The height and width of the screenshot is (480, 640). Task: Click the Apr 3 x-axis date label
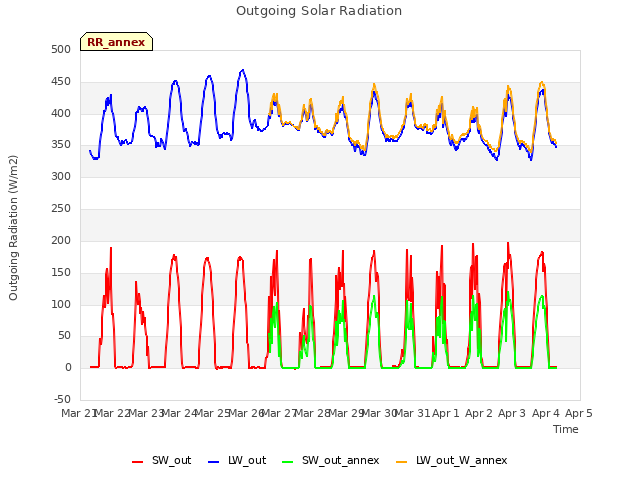[512, 413]
